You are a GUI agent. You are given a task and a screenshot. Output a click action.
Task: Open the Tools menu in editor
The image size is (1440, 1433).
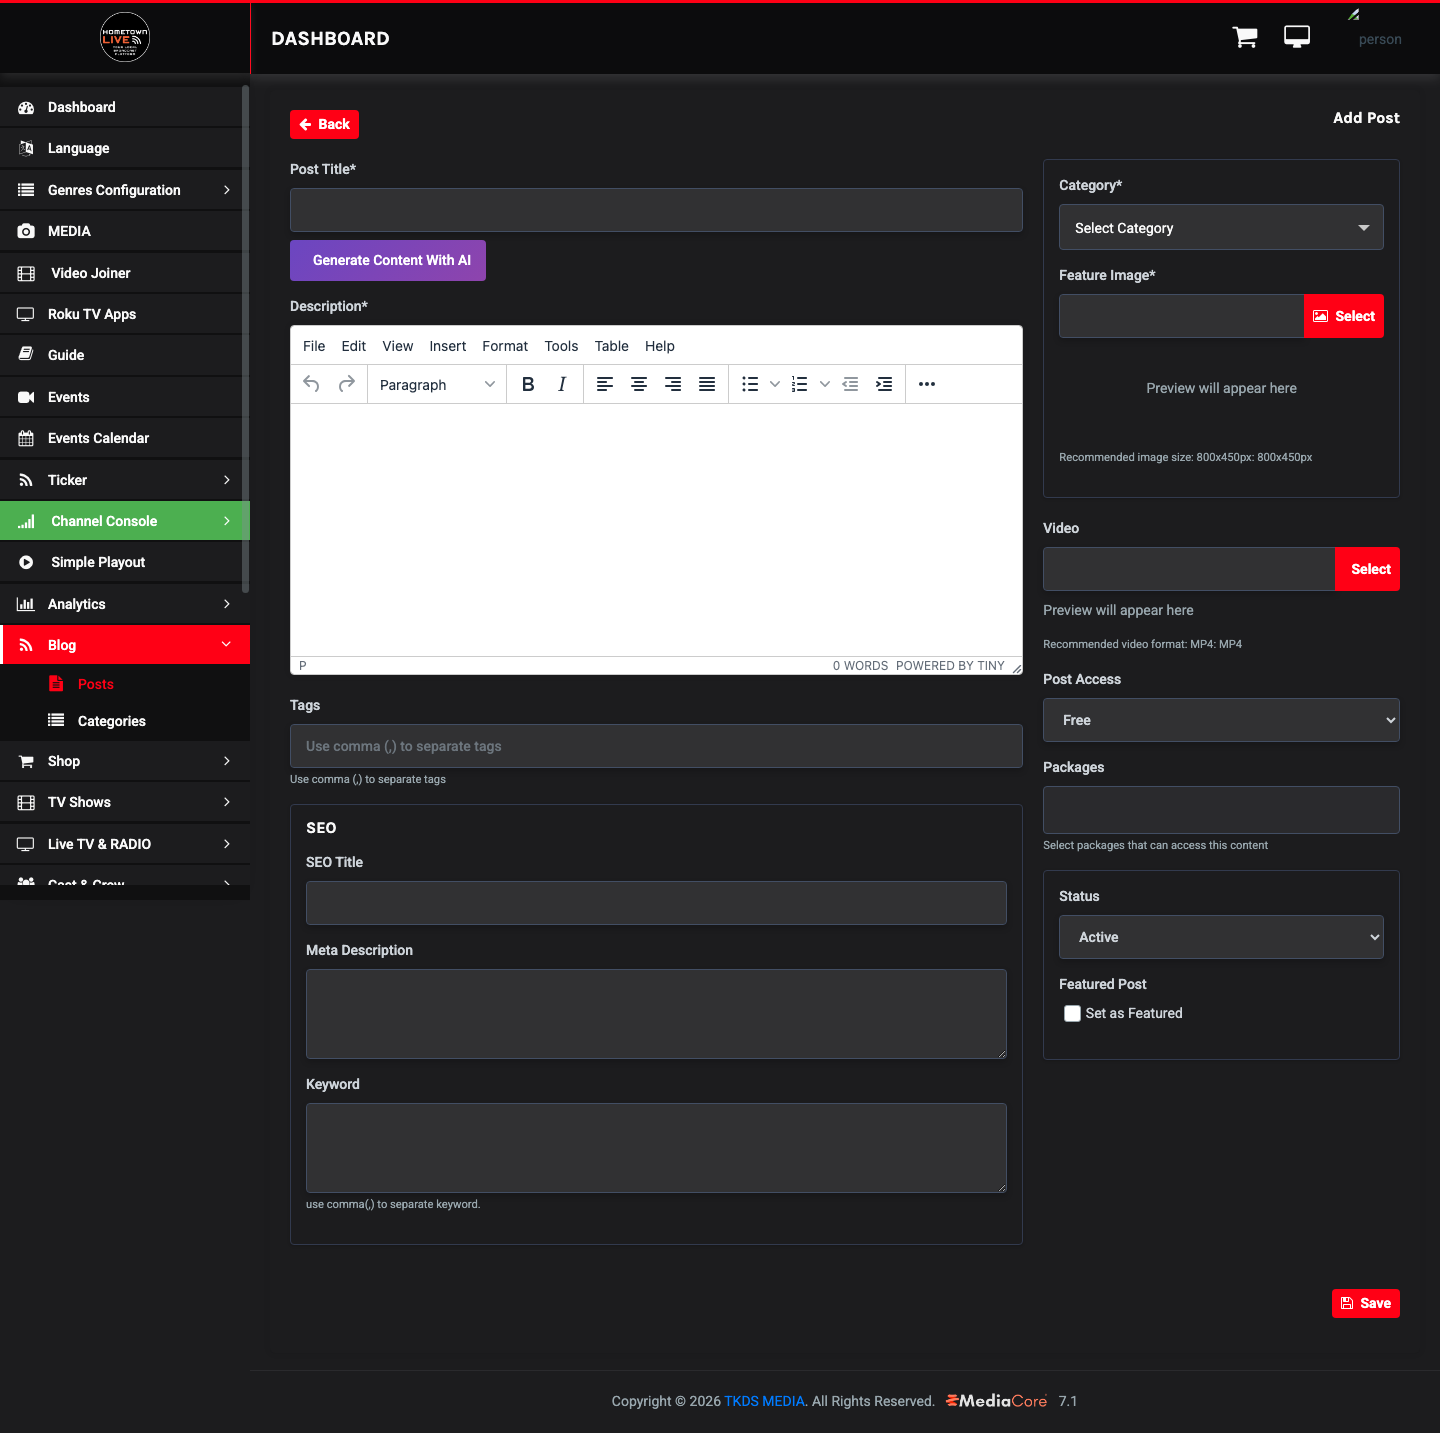(x=561, y=346)
